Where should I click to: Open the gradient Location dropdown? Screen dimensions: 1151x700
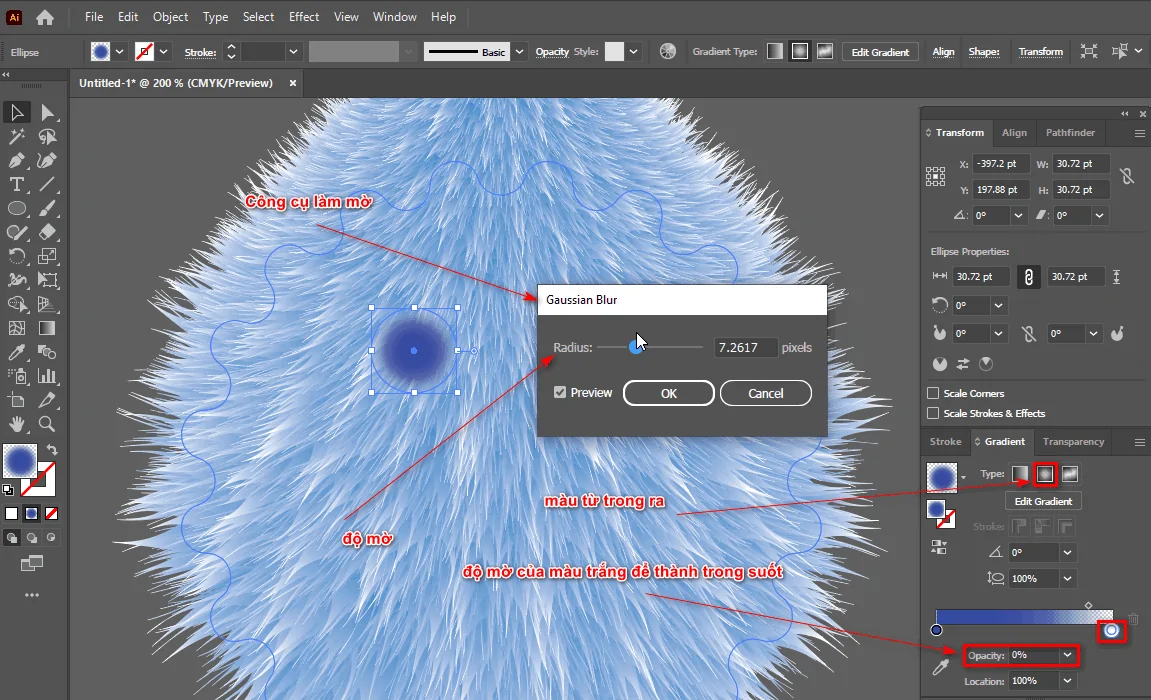[1068, 681]
